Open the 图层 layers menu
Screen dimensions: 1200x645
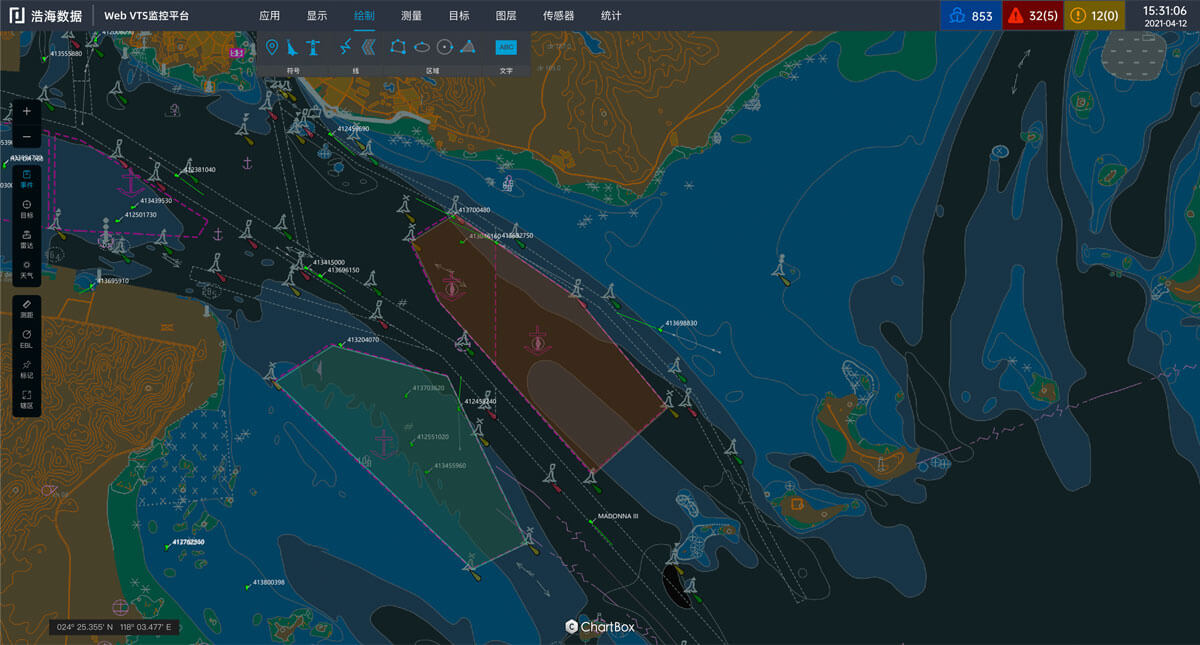[506, 16]
